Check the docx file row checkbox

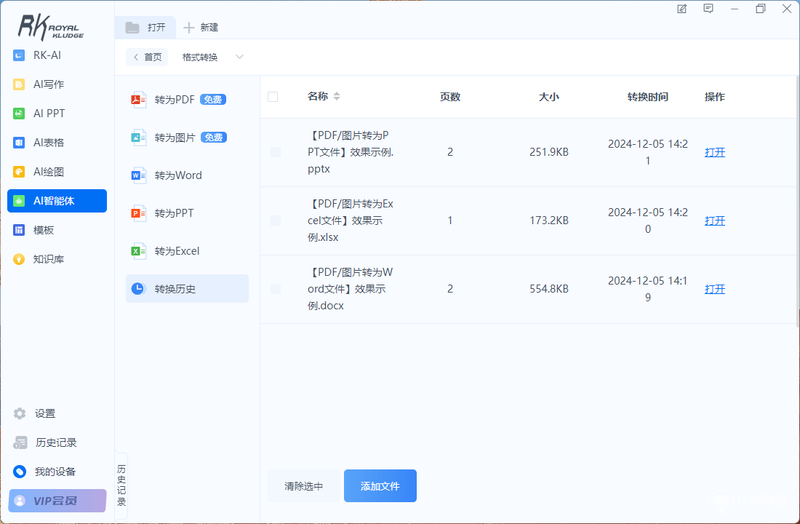coord(276,289)
